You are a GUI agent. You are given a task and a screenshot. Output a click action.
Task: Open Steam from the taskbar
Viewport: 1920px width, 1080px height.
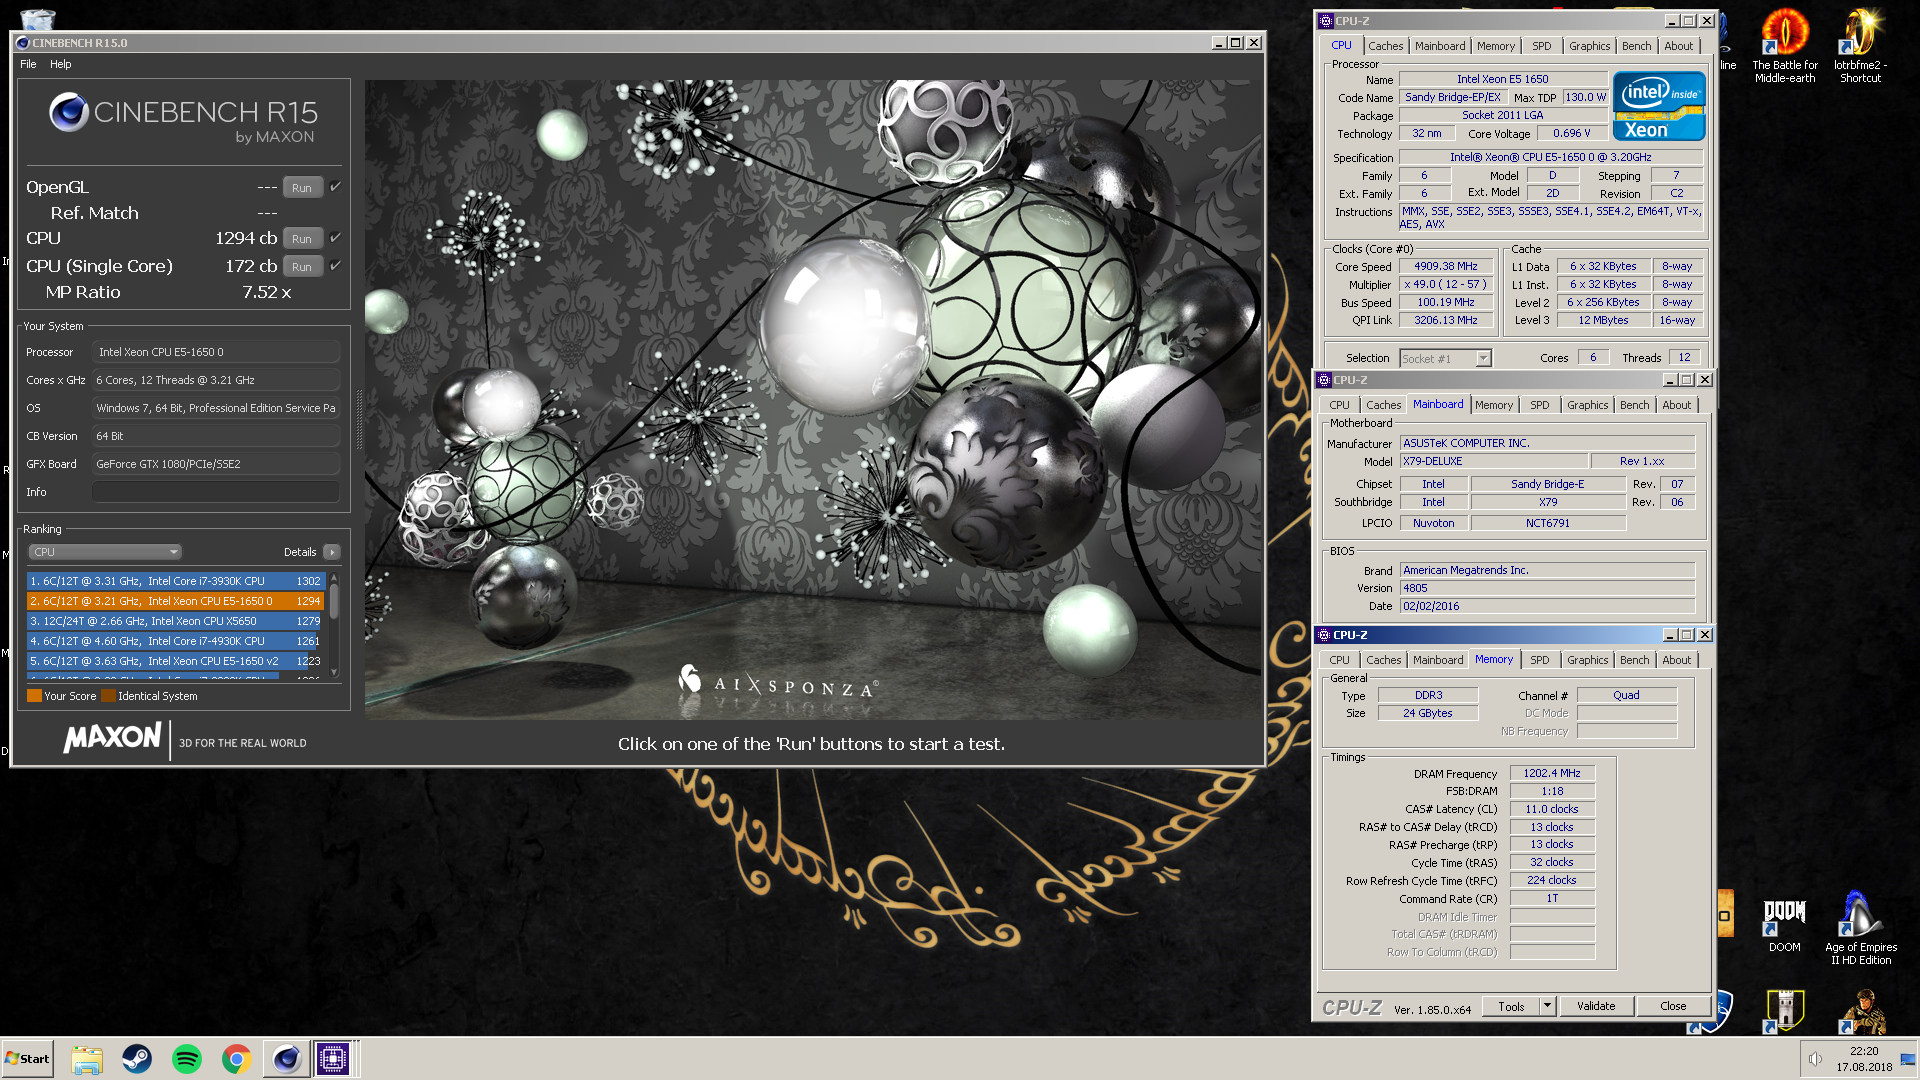pos(137,1059)
